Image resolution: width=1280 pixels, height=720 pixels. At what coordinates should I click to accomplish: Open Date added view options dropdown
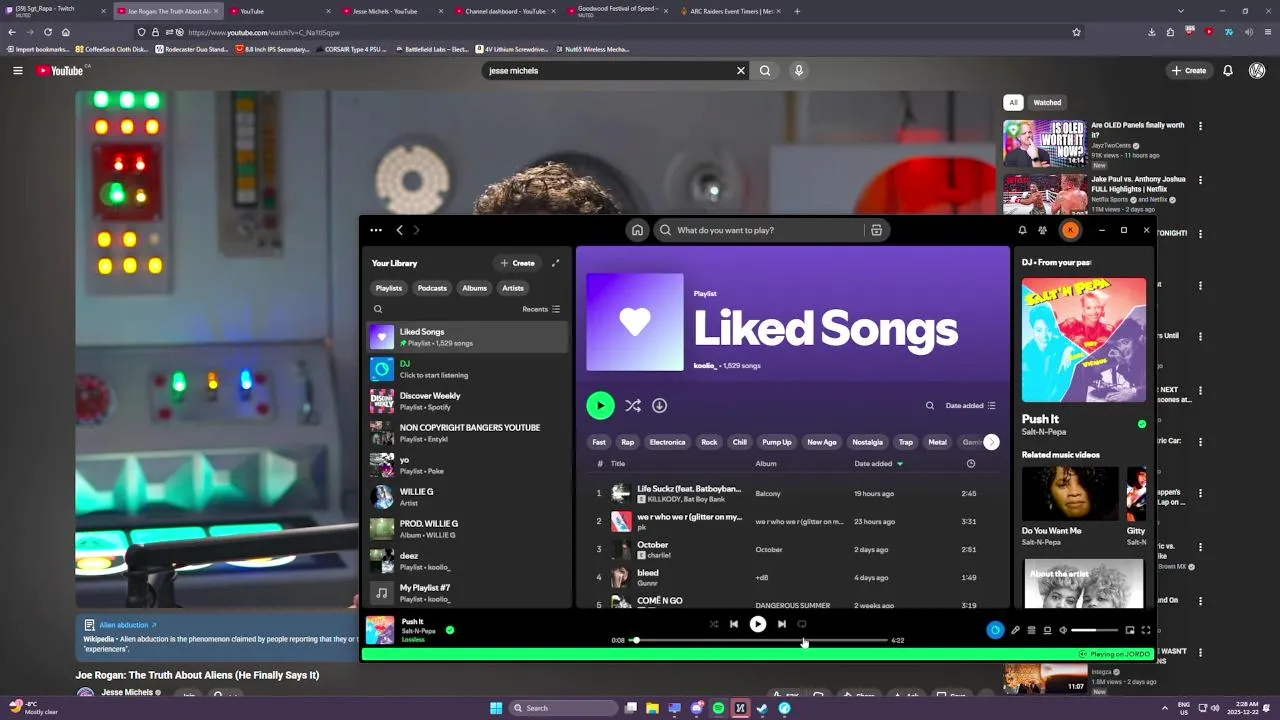971,406
